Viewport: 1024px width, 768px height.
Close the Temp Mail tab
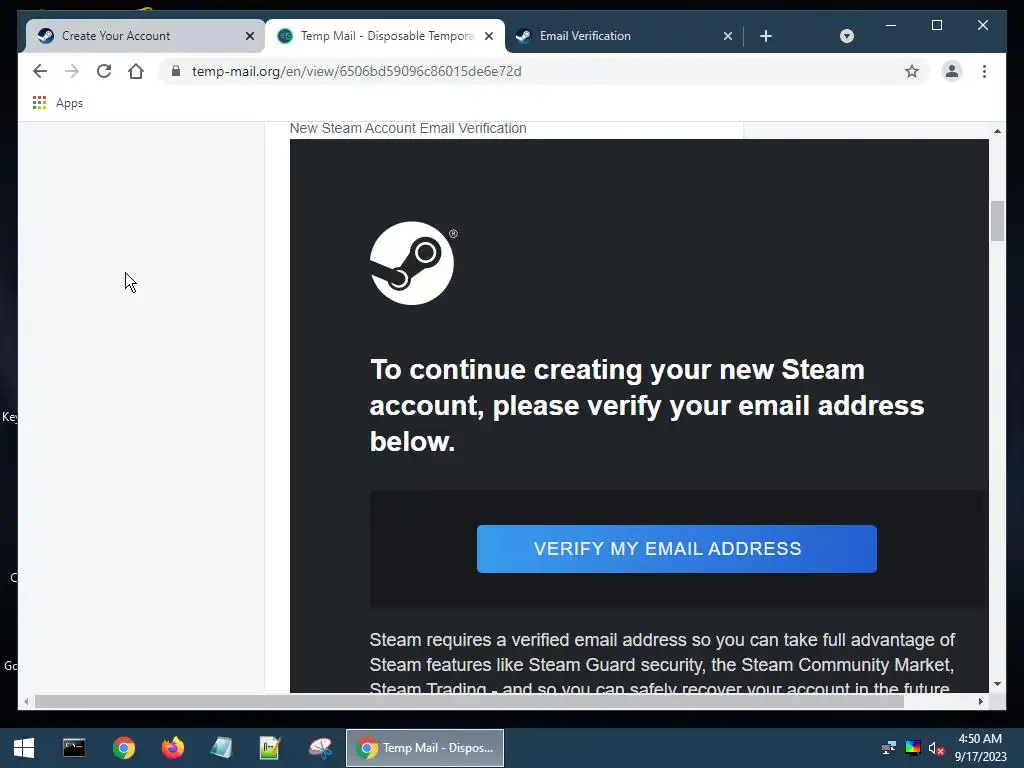tap(488, 36)
